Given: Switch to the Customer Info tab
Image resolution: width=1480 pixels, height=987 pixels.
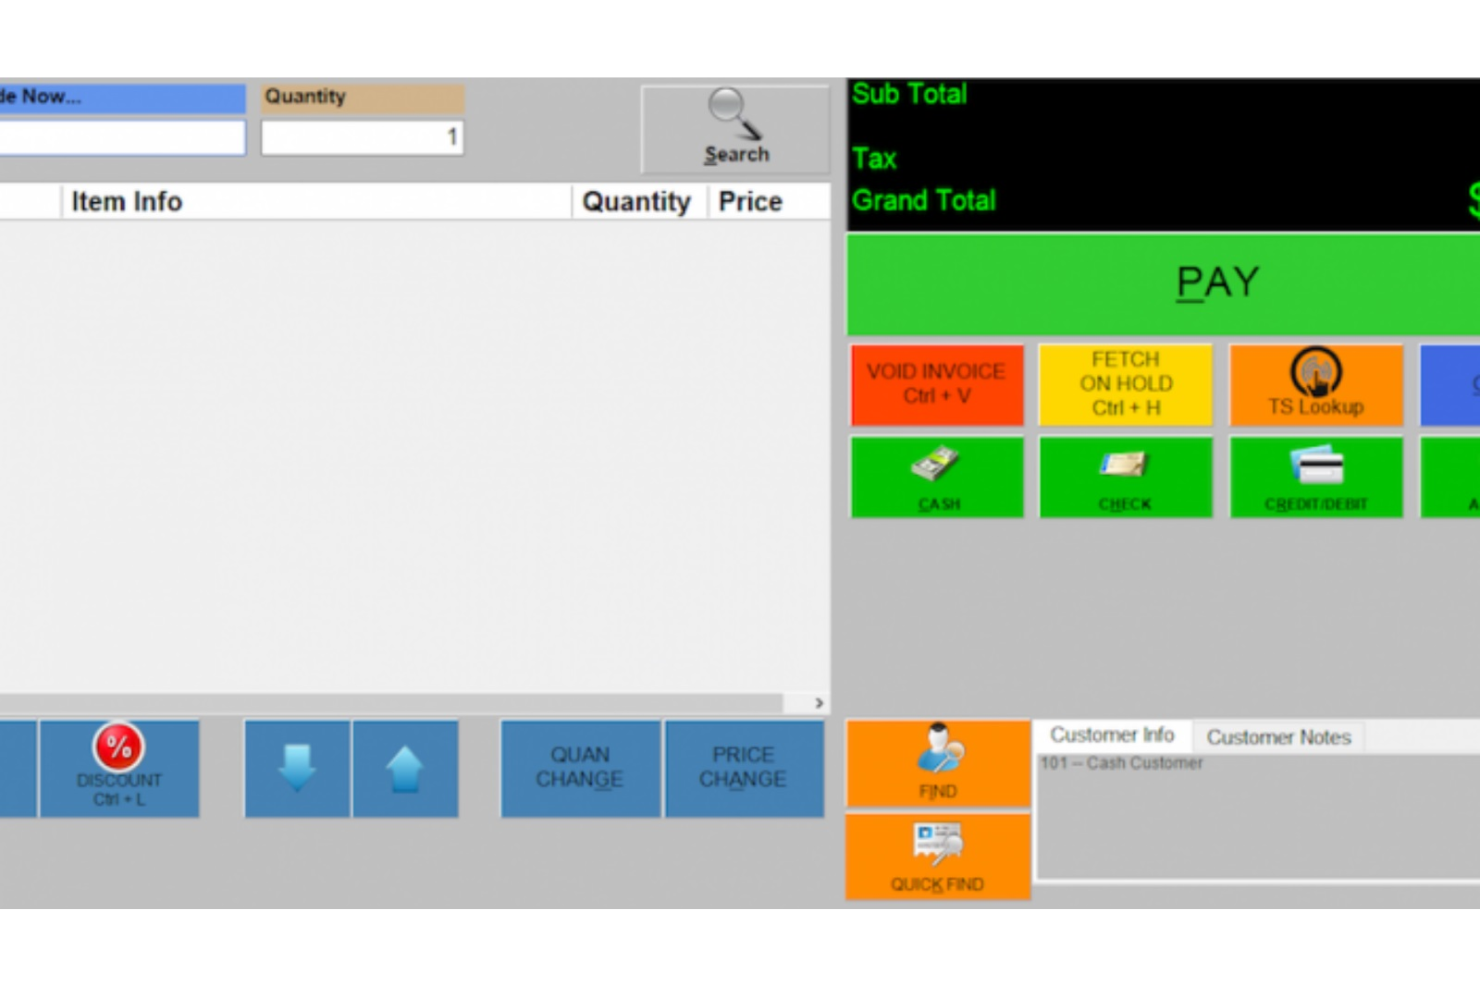Looking at the screenshot, I should tap(1112, 734).
